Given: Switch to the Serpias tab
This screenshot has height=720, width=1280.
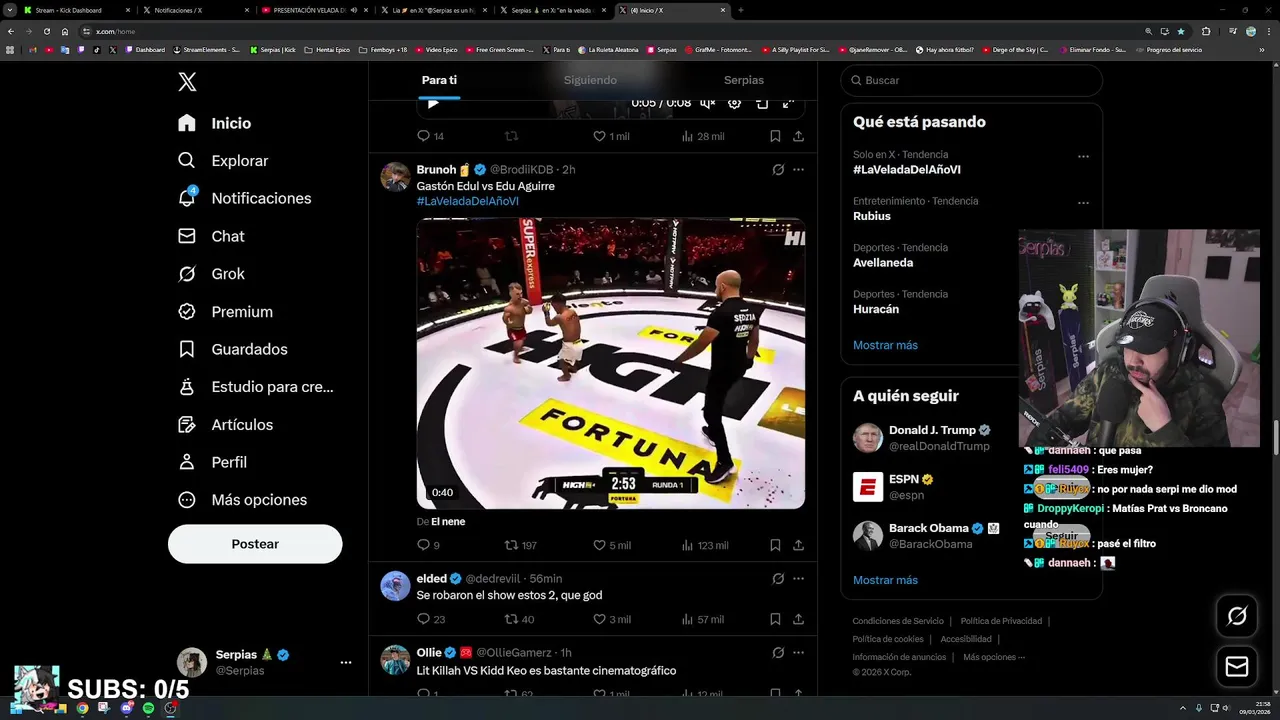Looking at the screenshot, I should click(x=743, y=80).
